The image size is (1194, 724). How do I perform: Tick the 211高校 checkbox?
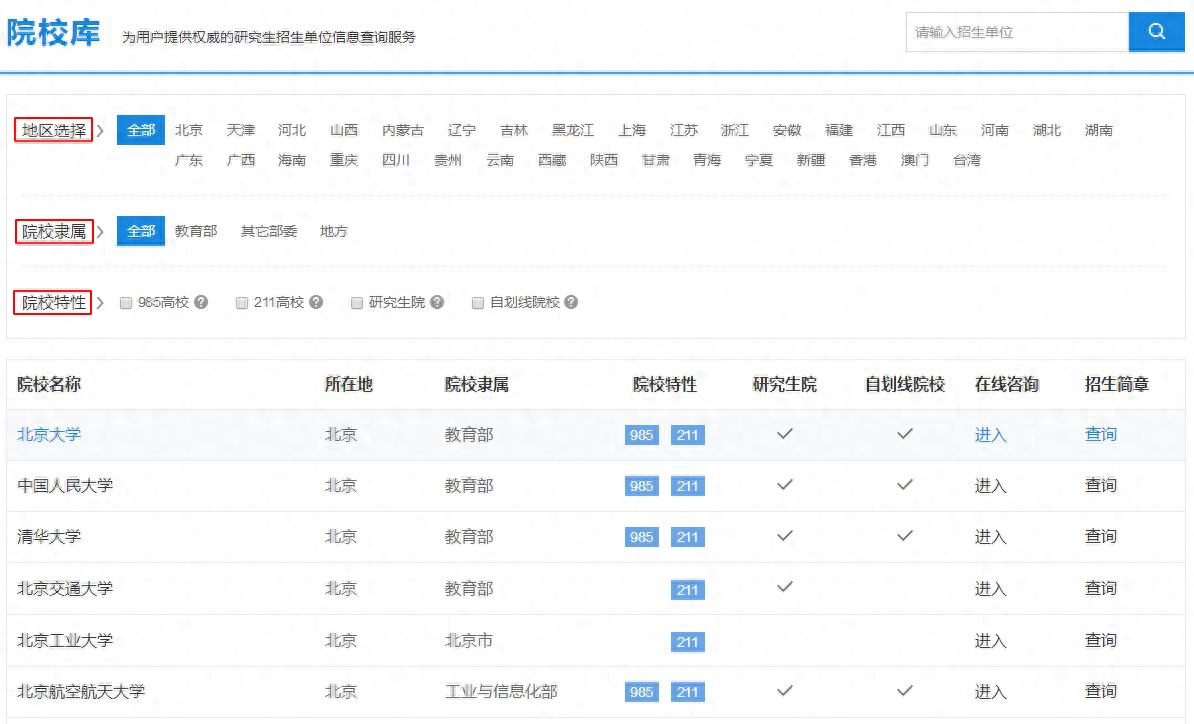pyautogui.click(x=242, y=303)
